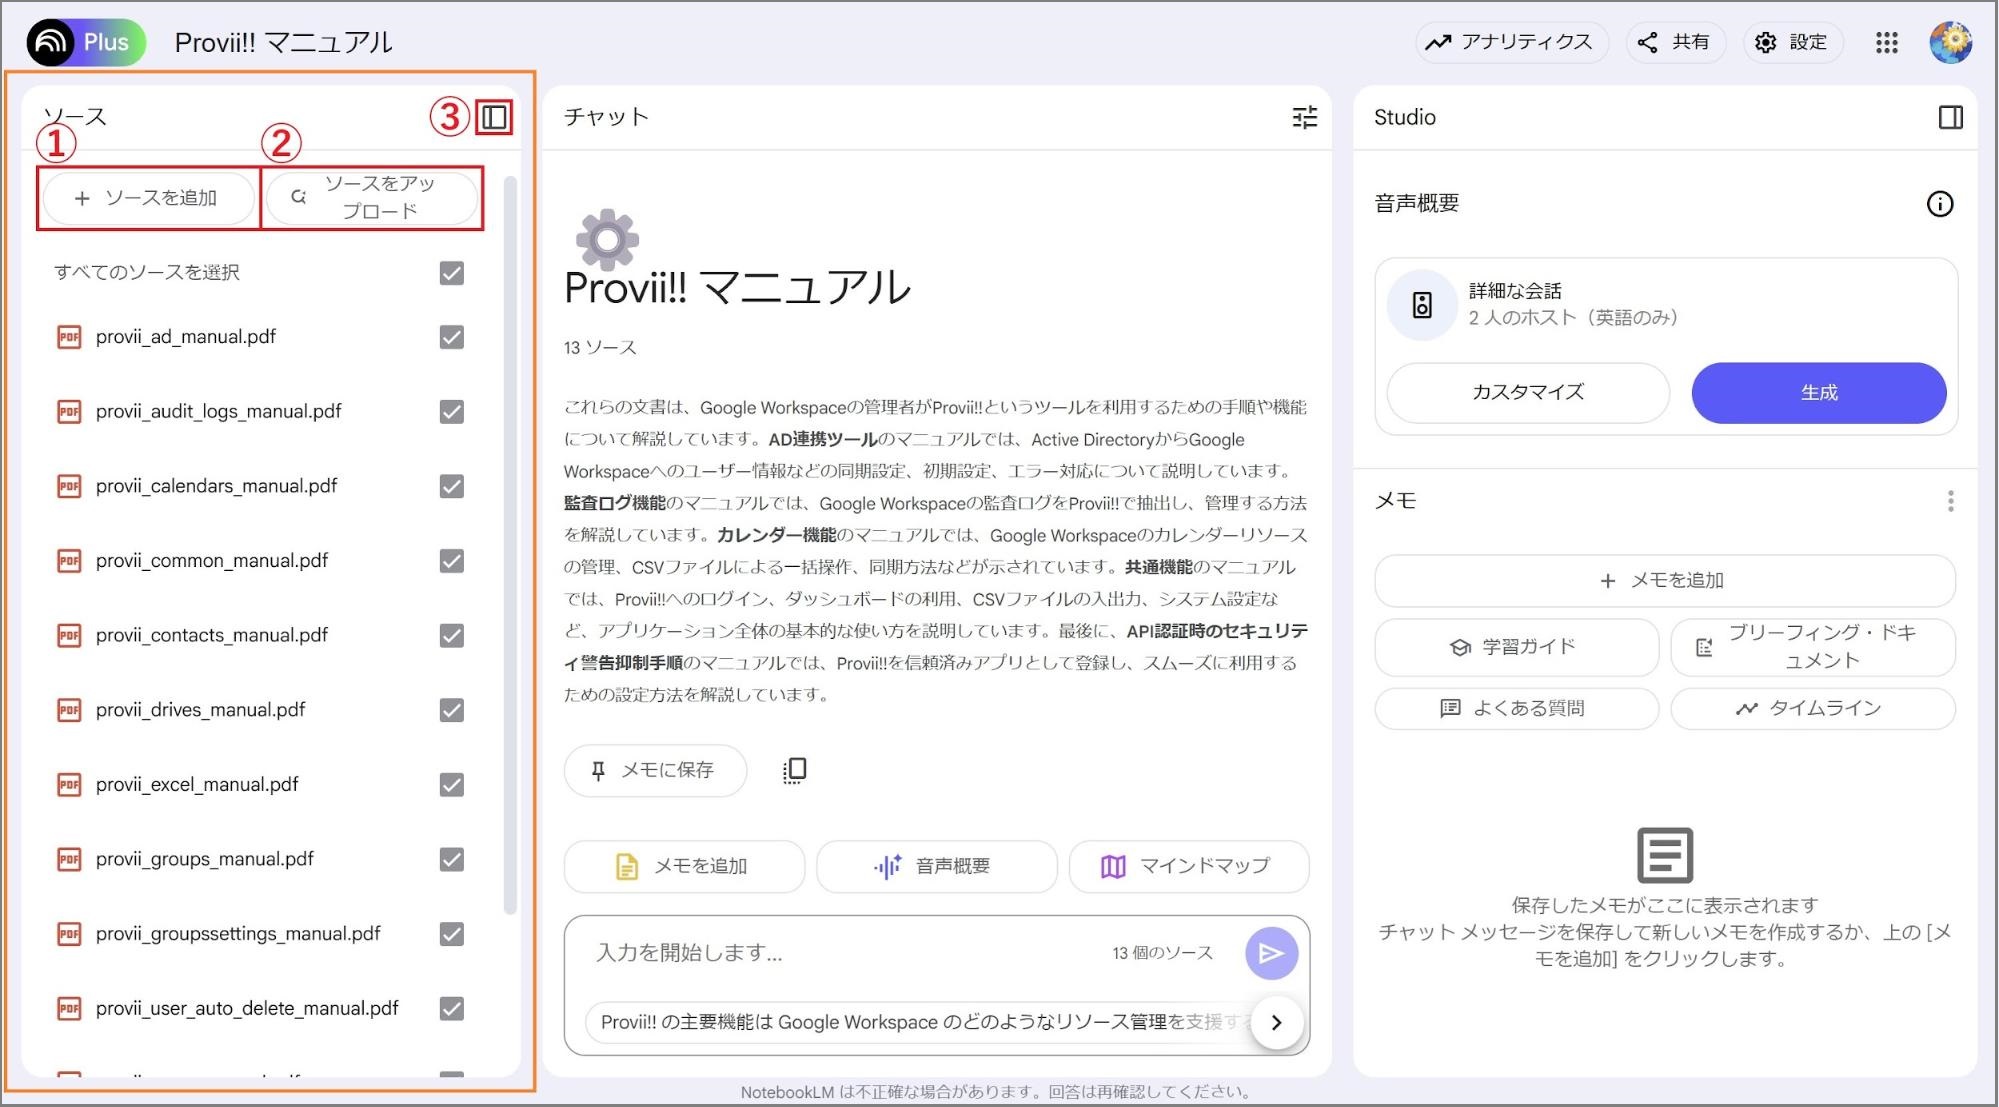Click chat メモを追加 button
The width and height of the screenshot is (1999, 1107).
click(684, 866)
